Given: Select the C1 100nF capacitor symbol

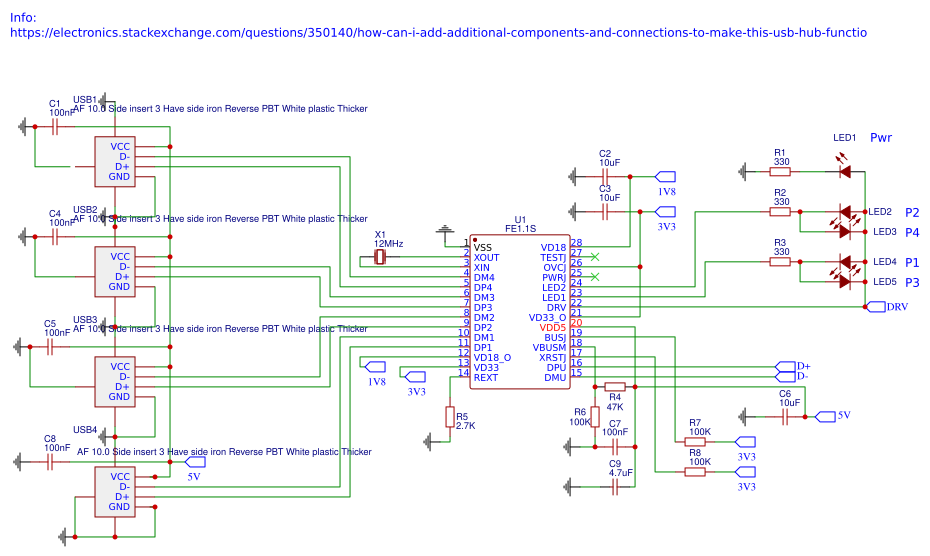Looking at the screenshot, I should coord(55,127).
